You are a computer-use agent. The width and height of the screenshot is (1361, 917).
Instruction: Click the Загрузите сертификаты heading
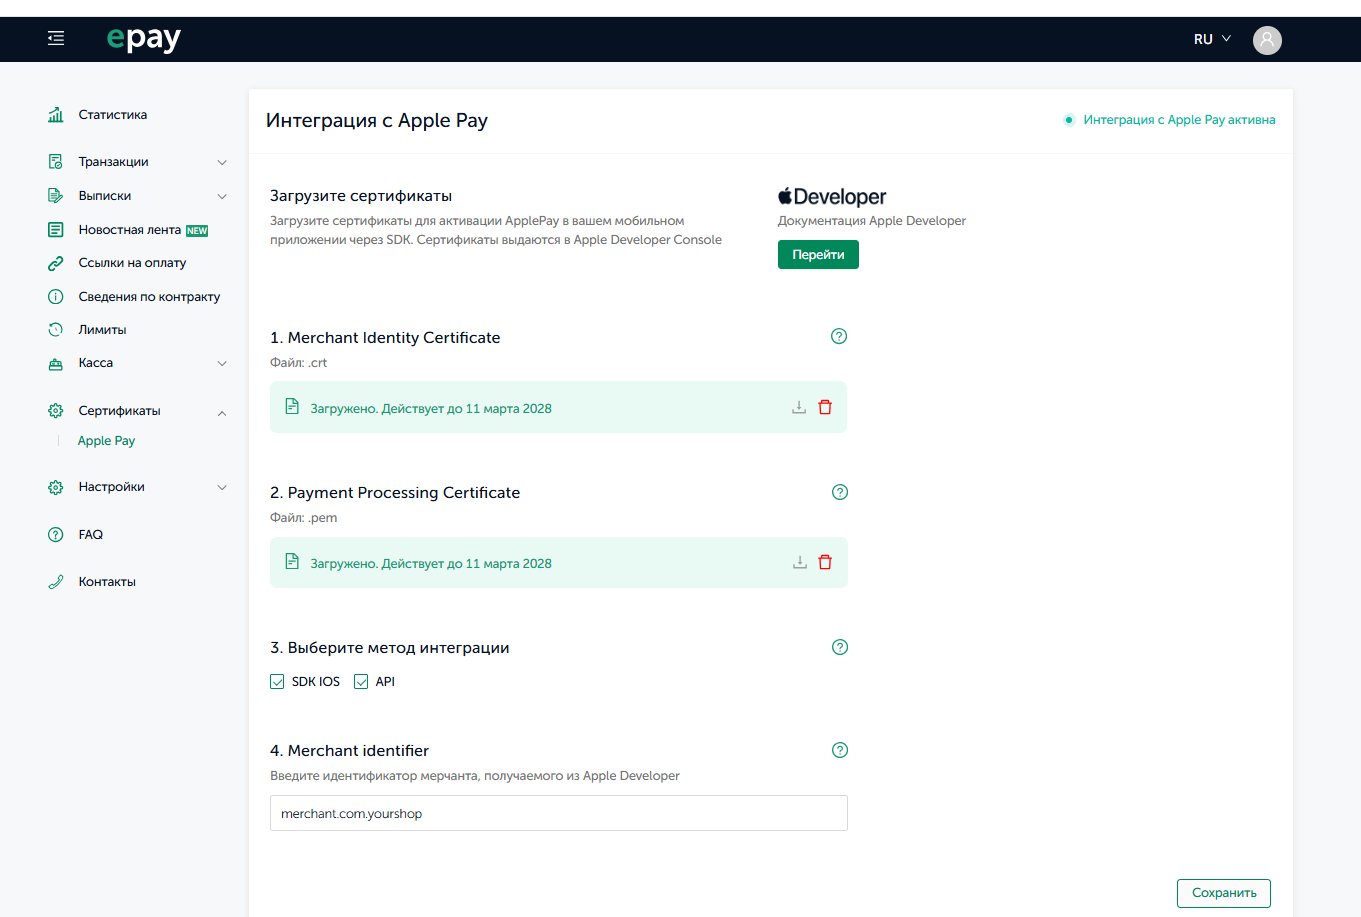pyautogui.click(x=361, y=196)
